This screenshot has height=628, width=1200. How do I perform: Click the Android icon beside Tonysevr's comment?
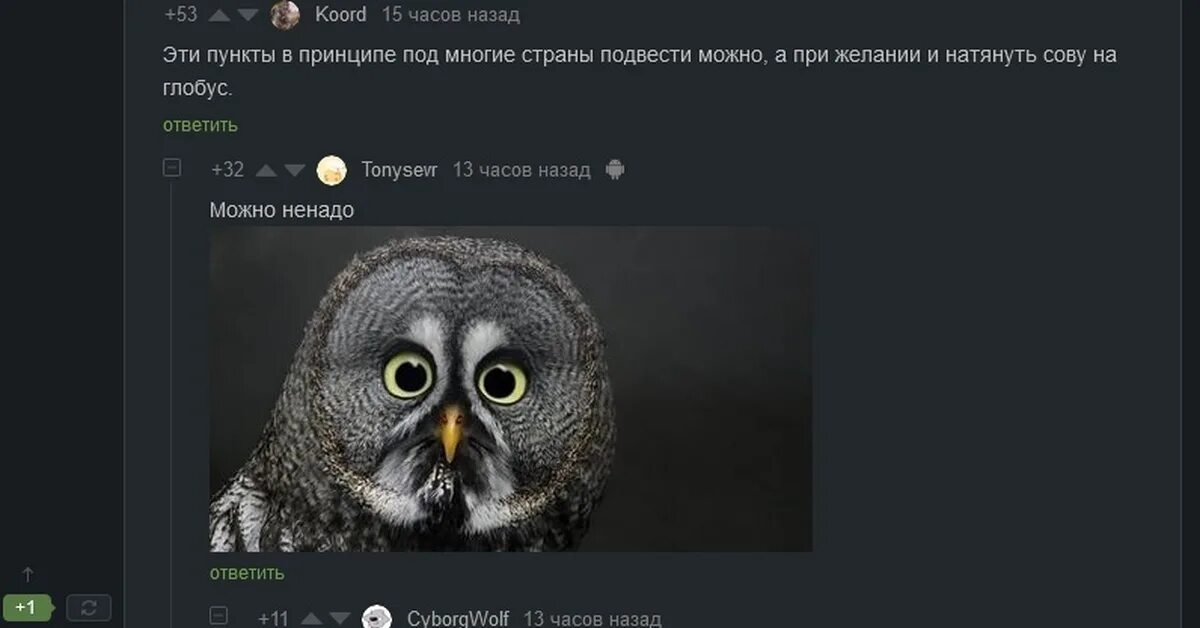615,170
